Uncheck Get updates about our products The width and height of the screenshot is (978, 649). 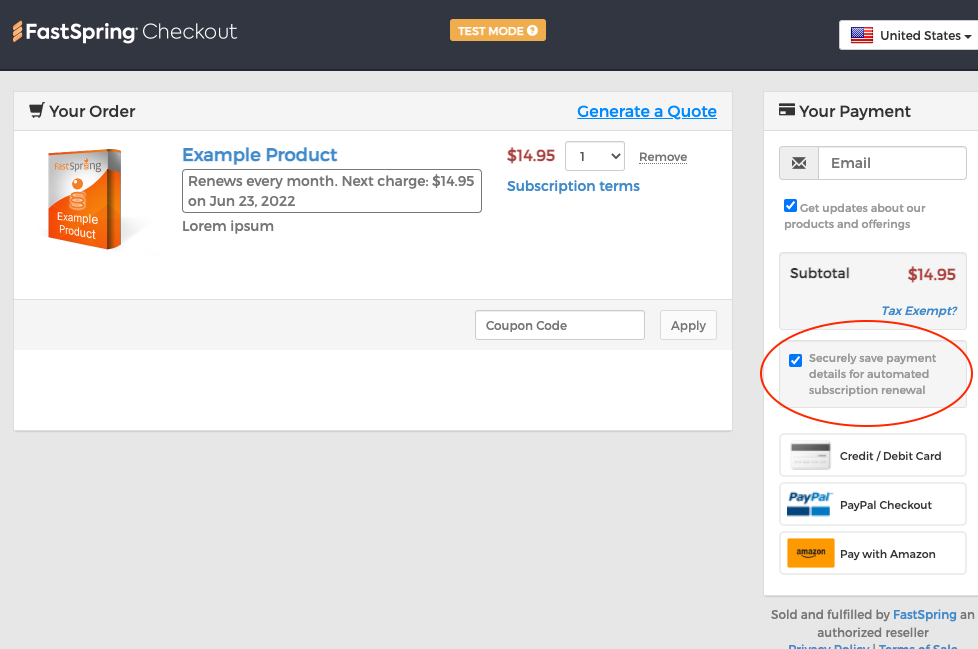coord(790,206)
